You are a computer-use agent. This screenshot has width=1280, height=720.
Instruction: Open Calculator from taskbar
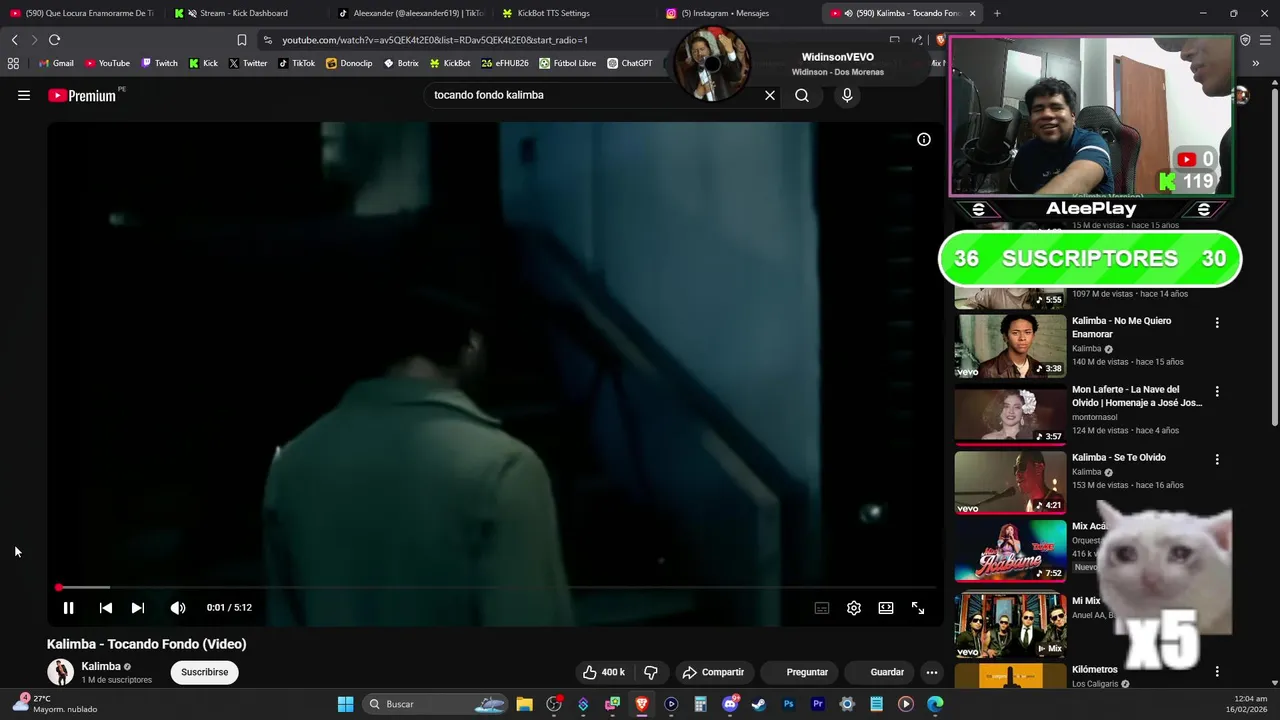(700, 704)
